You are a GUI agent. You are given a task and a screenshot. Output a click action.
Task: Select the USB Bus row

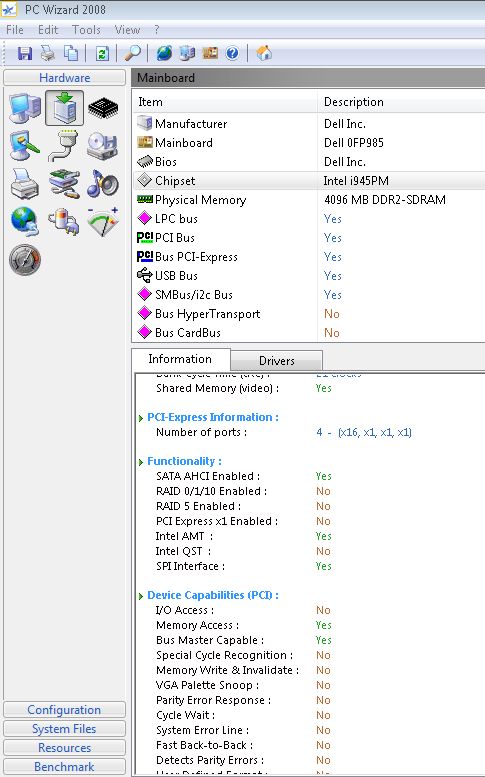point(309,276)
